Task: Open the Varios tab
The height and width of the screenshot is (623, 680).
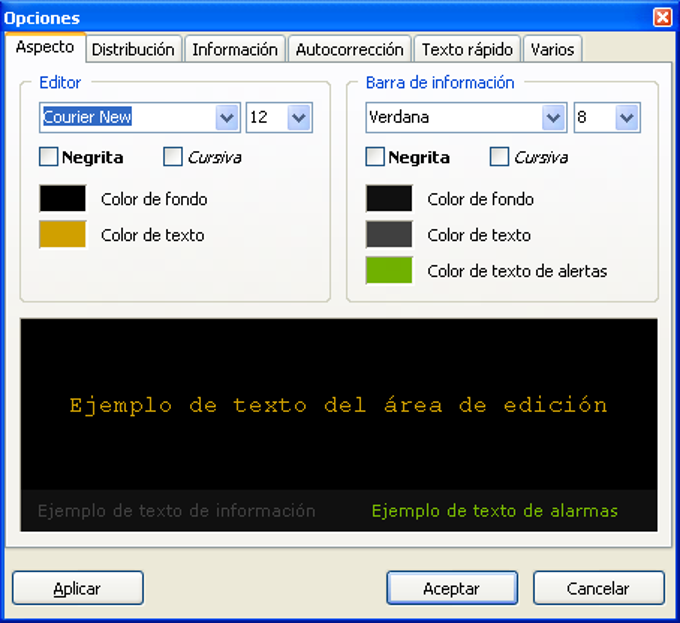Action: [x=552, y=49]
